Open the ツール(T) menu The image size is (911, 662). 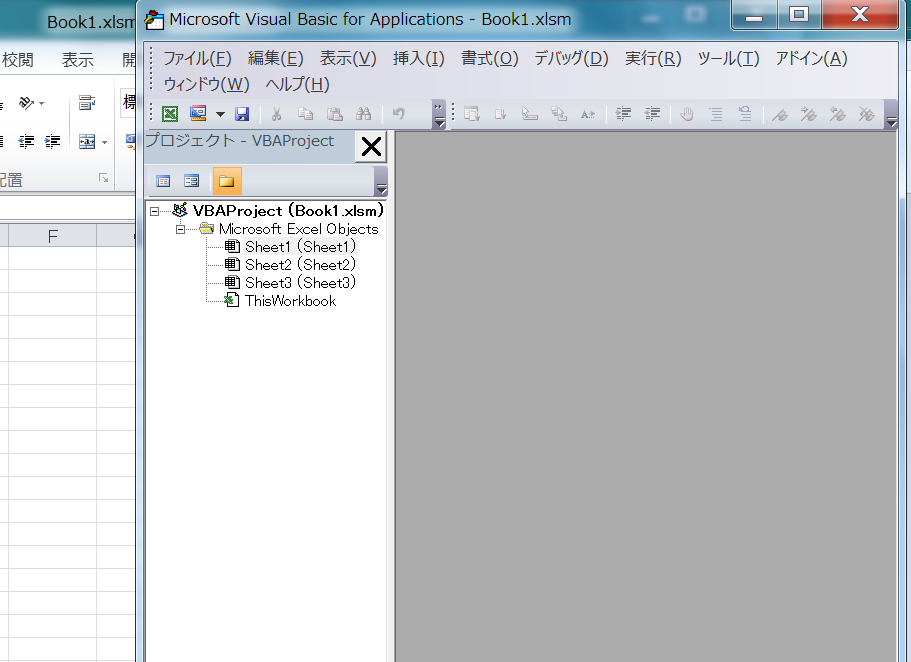tap(728, 59)
